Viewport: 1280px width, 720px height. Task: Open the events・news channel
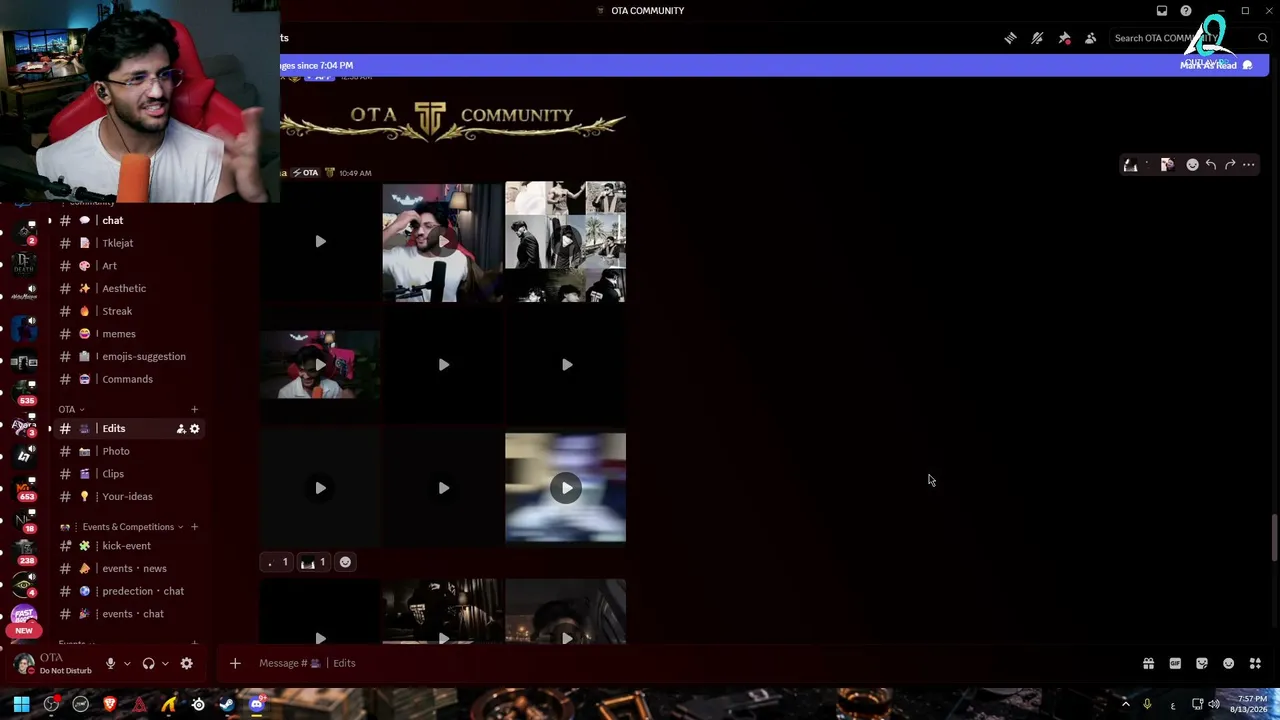(128, 569)
